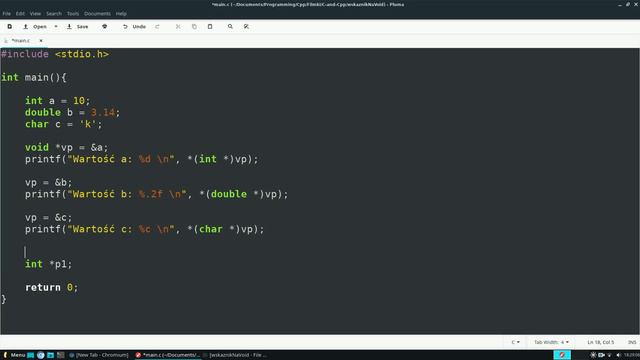Click the Redo toolbar icon
The width and height of the screenshot is (640, 360).
pos(157,27)
